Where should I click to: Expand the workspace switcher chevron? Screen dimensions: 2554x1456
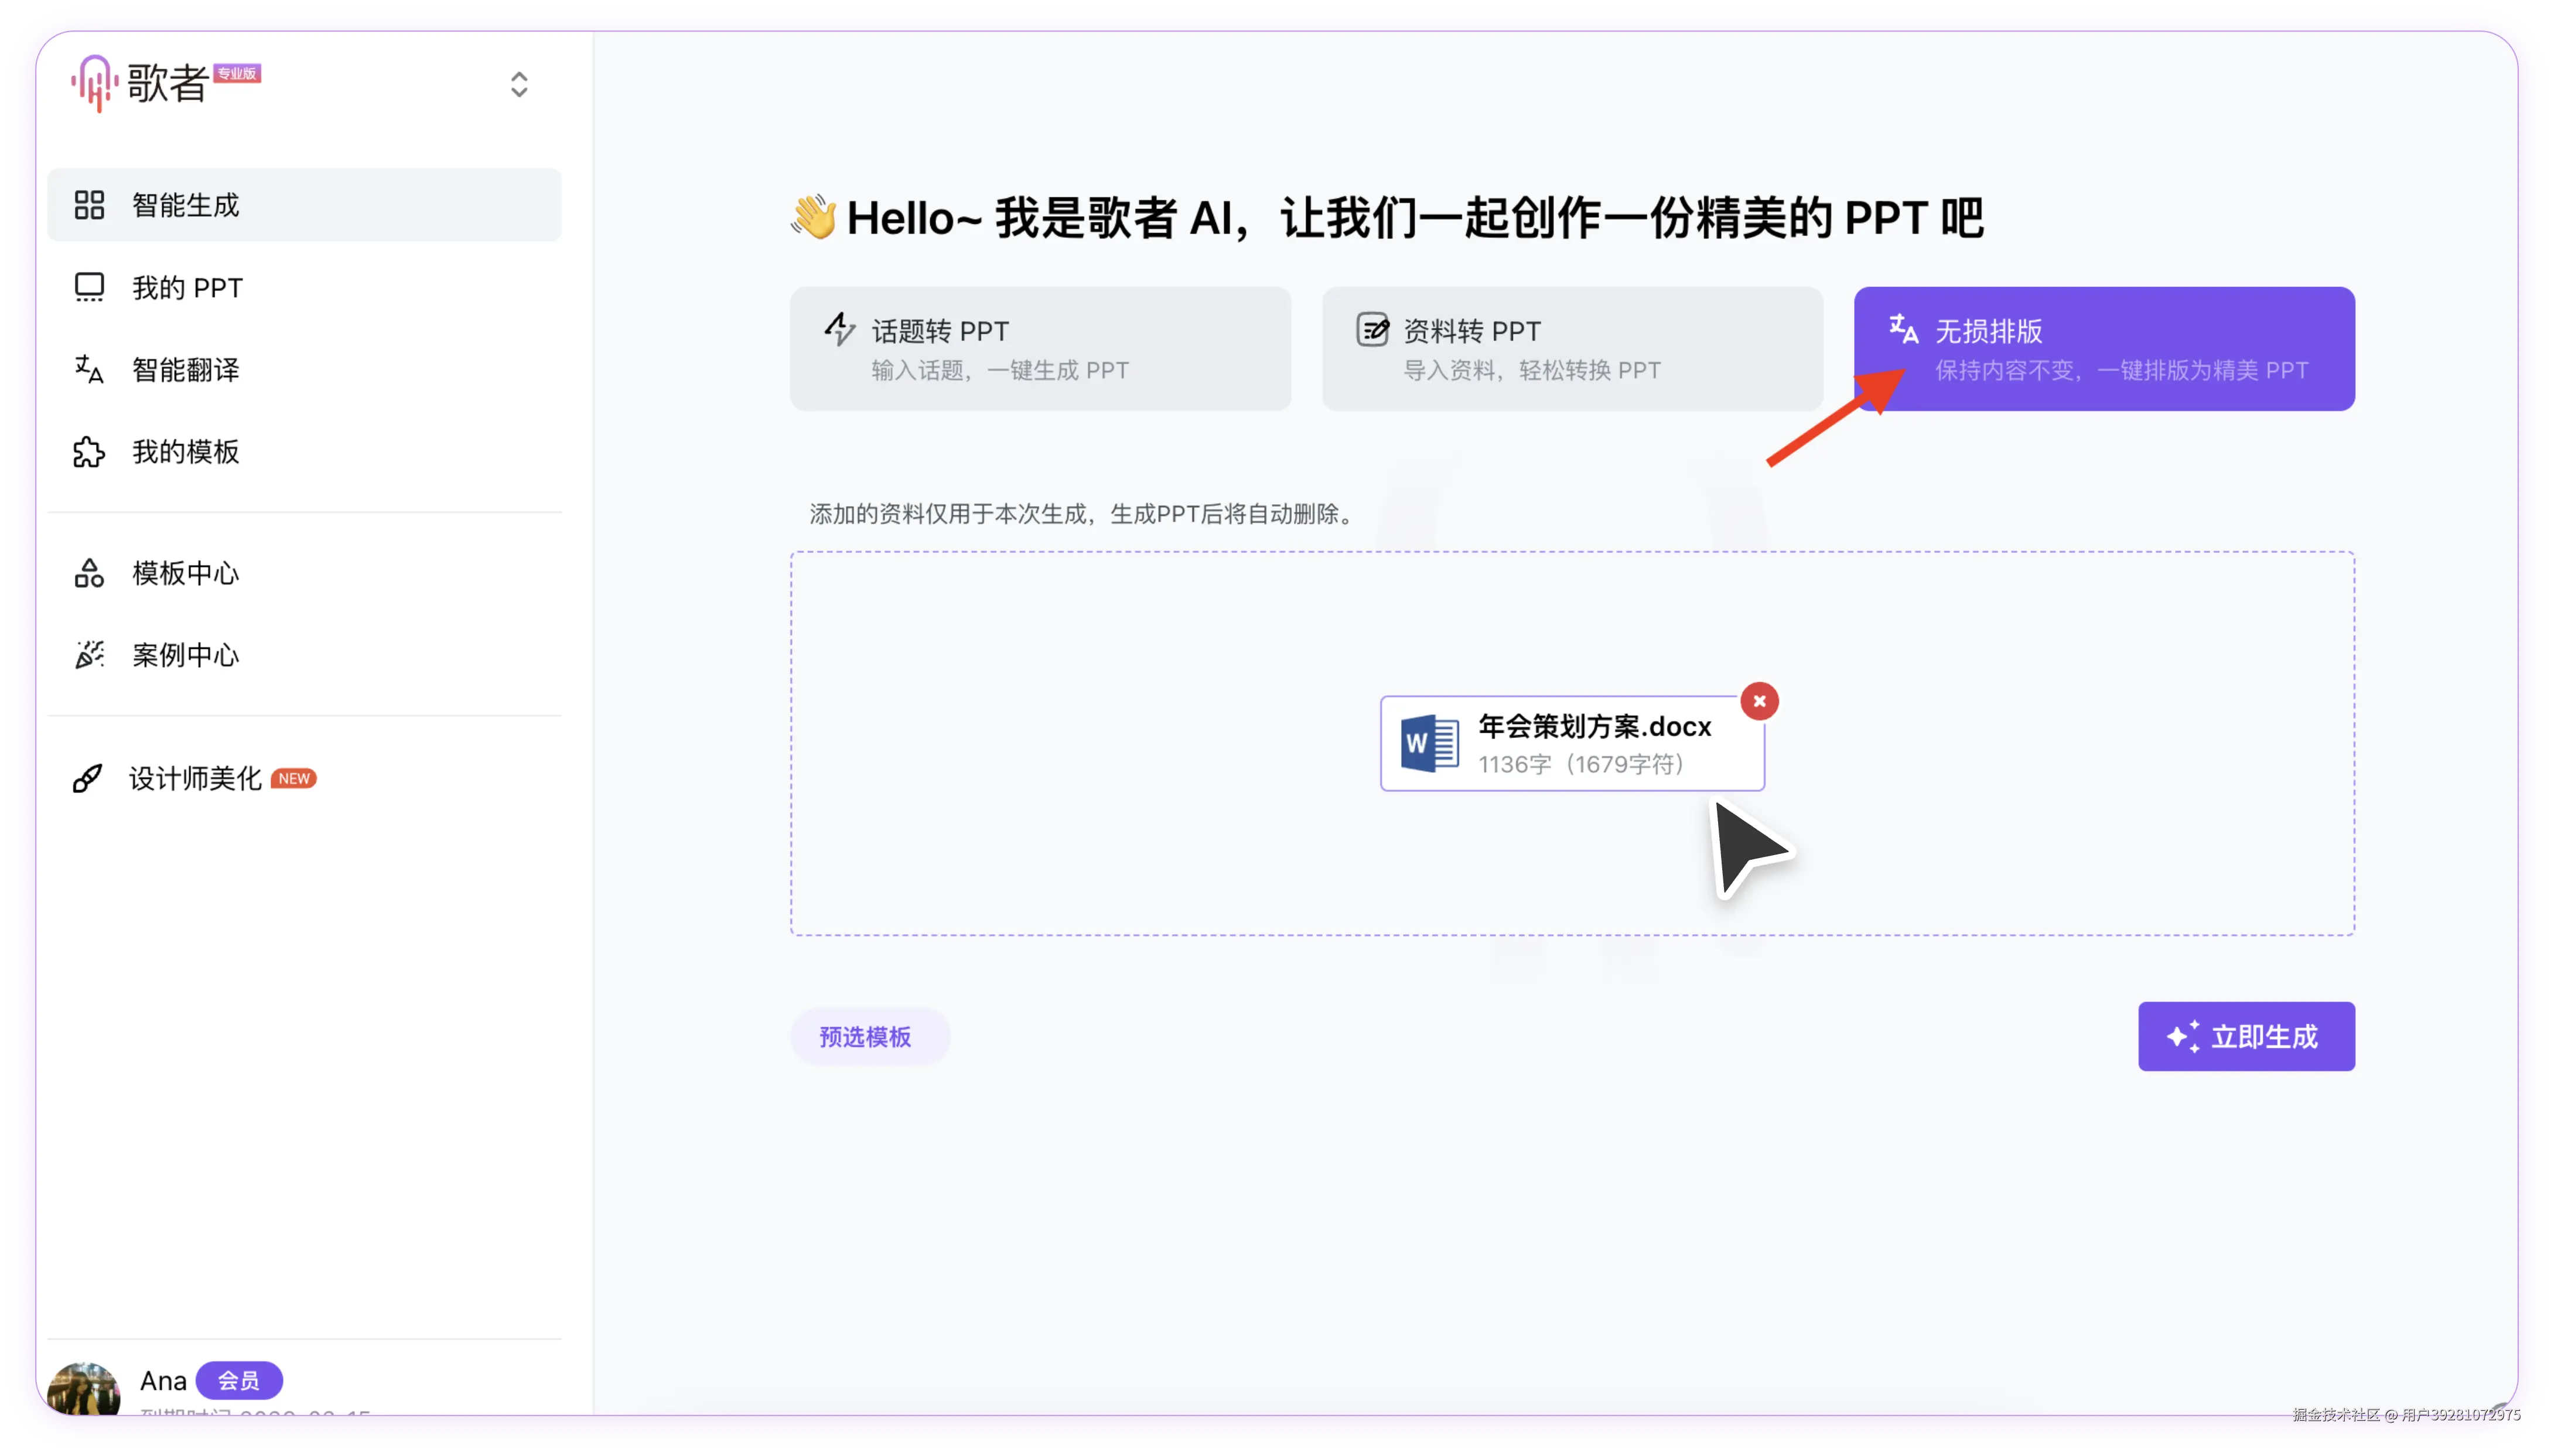tap(518, 84)
